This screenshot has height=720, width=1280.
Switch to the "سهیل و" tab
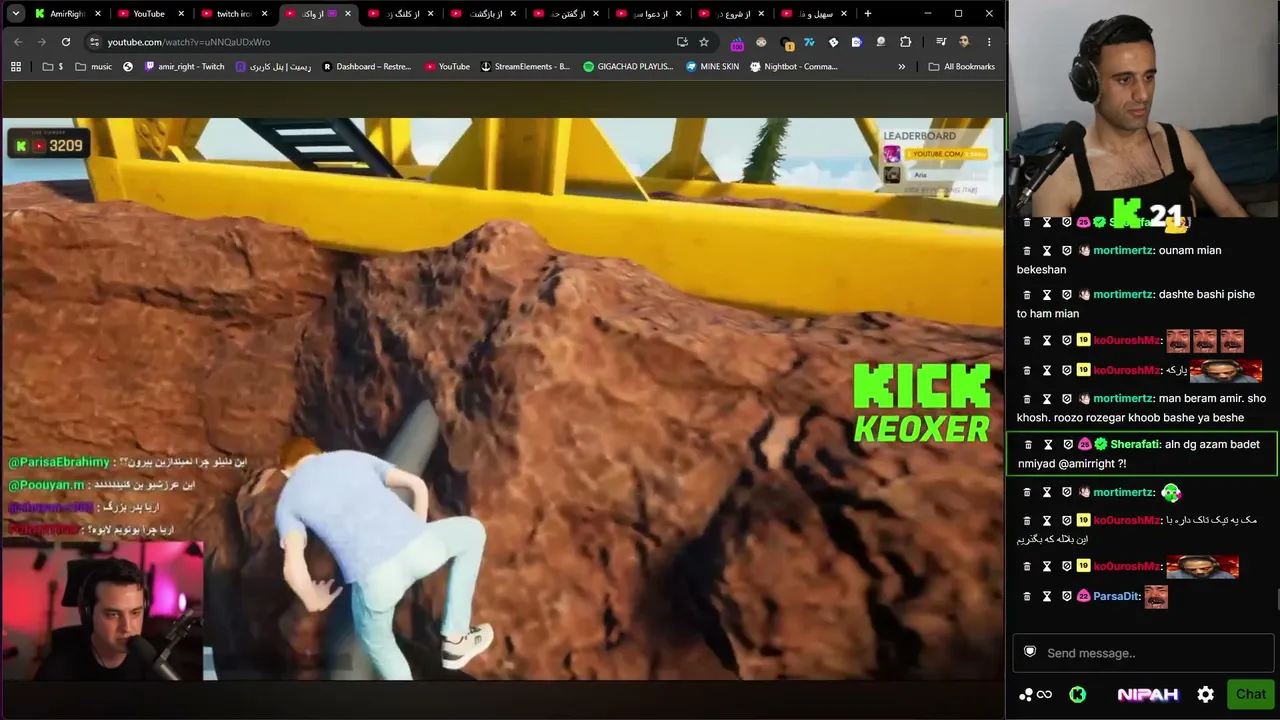814,14
